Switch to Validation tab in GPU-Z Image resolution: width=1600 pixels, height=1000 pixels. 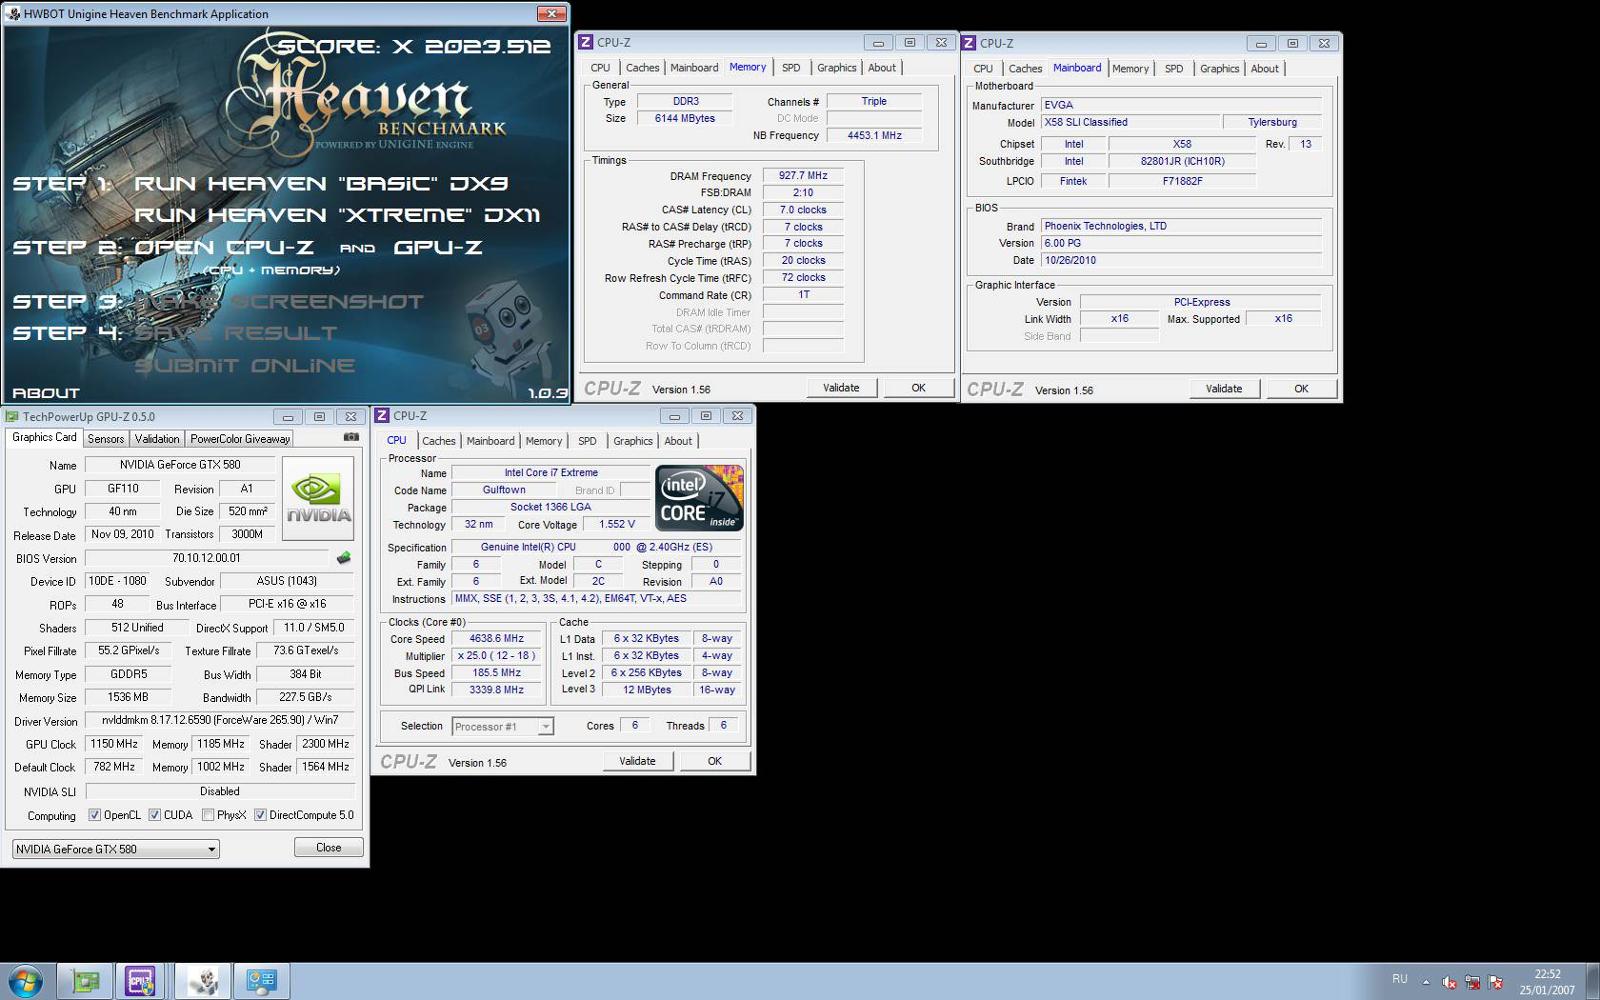click(157, 439)
